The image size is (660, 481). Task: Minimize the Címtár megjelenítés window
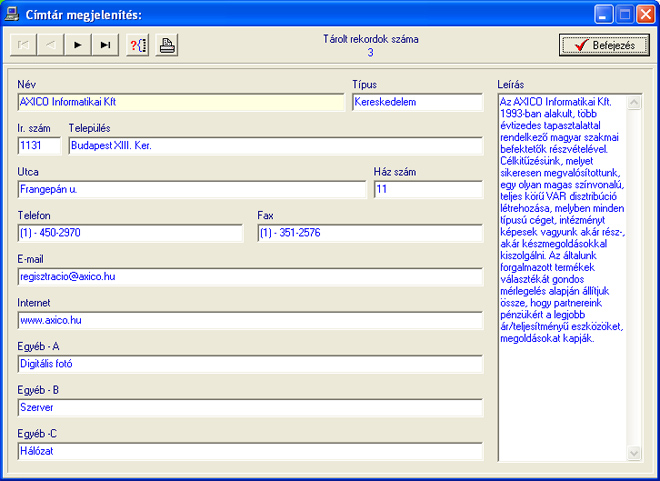tap(604, 14)
